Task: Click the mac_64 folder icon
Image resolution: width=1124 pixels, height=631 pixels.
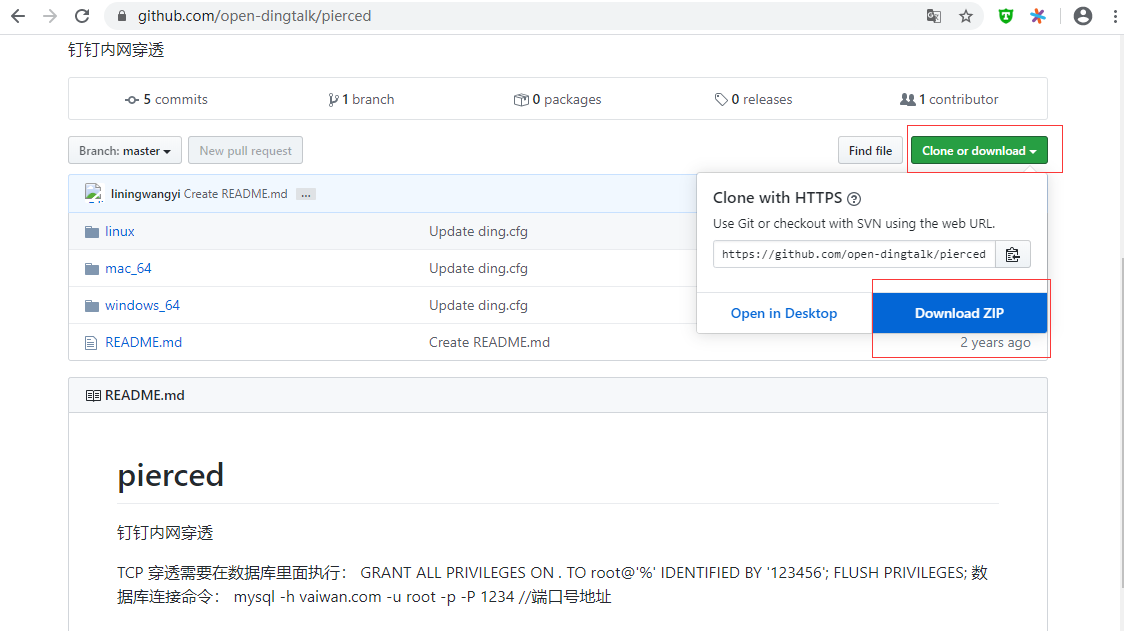Action: 92,269
